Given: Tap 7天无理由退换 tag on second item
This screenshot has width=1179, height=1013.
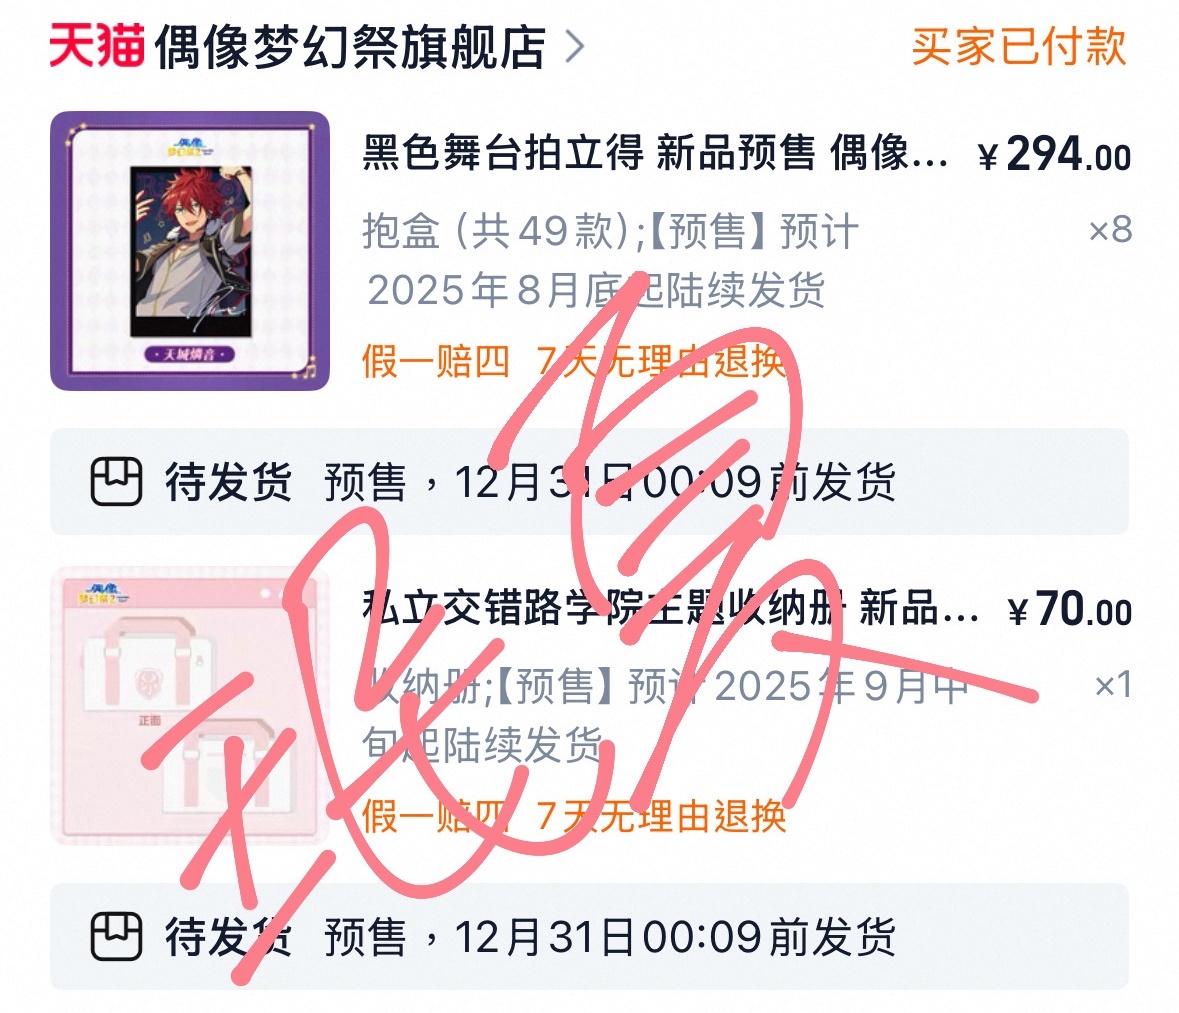Looking at the screenshot, I should point(662,816).
